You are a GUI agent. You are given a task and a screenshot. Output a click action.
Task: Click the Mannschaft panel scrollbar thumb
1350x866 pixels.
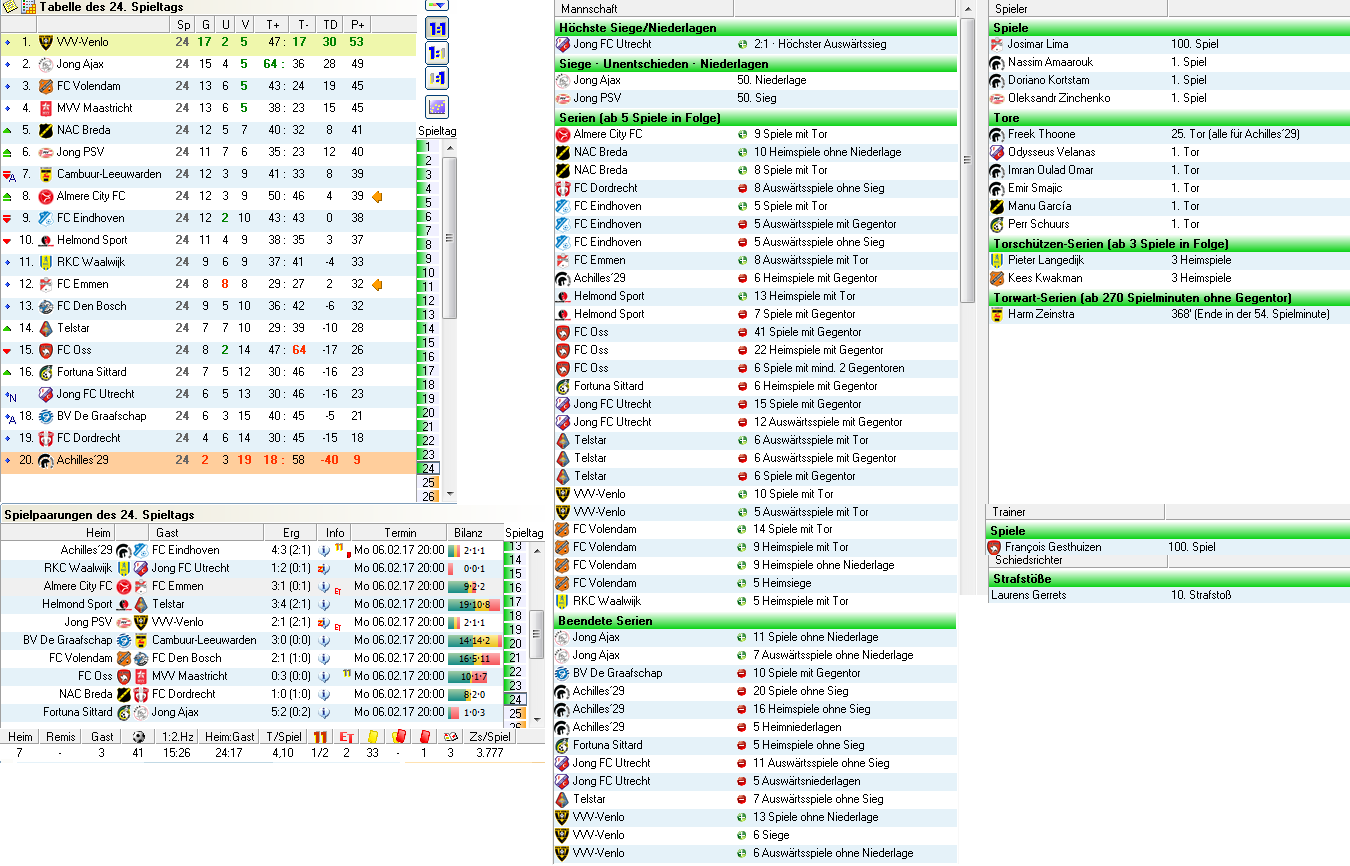click(x=967, y=160)
